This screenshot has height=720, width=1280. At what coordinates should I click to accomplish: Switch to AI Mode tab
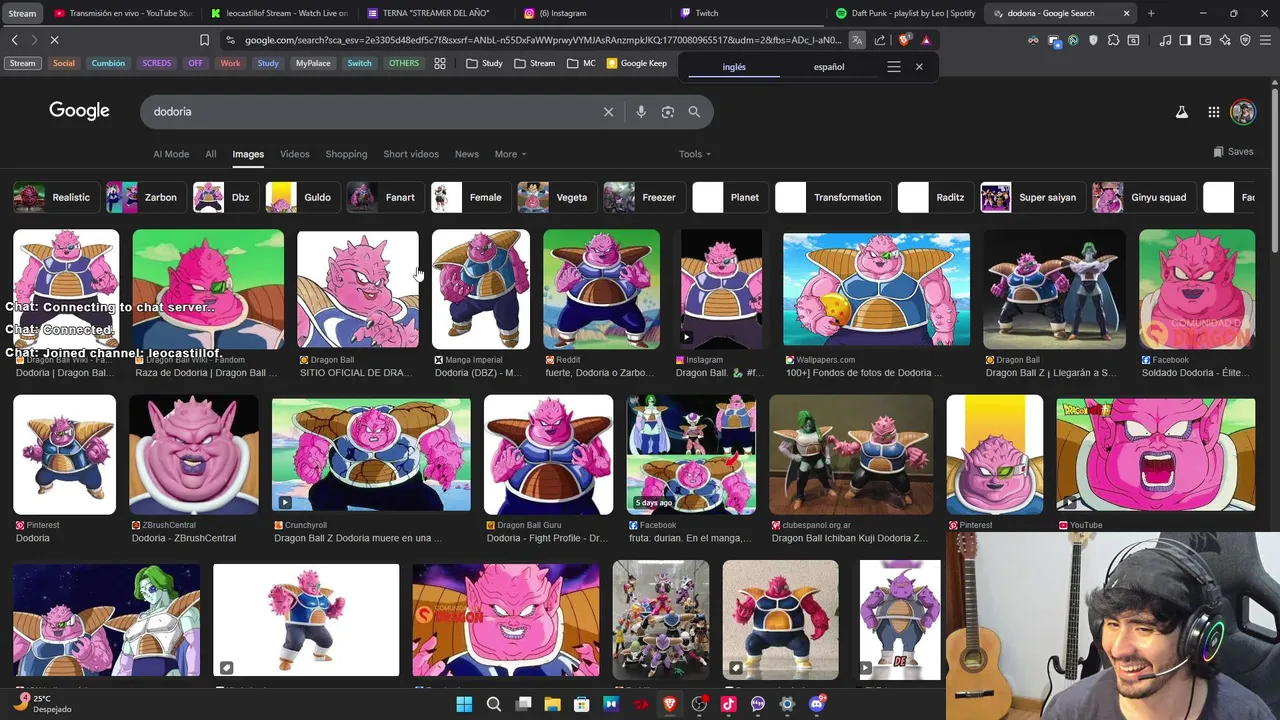click(x=171, y=154)
